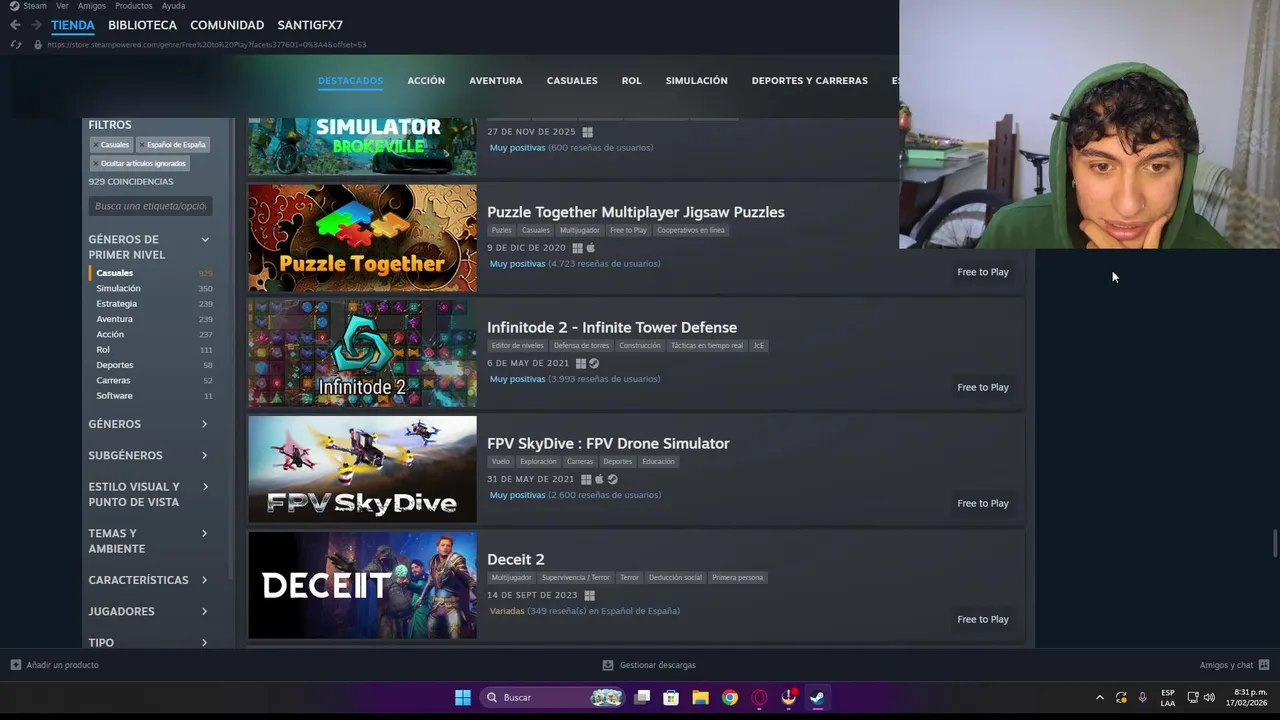The height and width of the screenshot is (720, 1280).
Task: Toggle the Estrategia genre filter
Action: point(152,304)
